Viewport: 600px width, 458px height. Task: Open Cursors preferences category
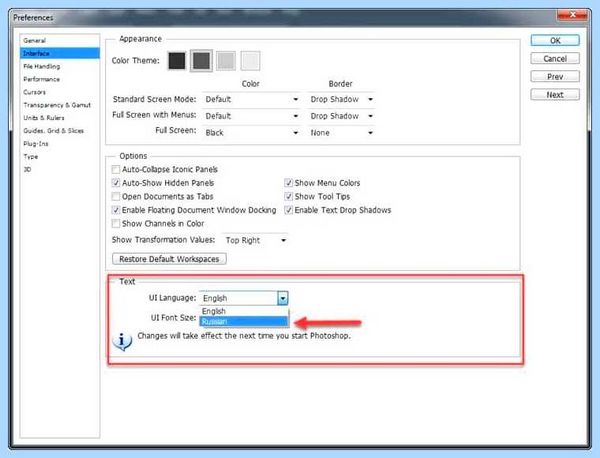point(60,92)
